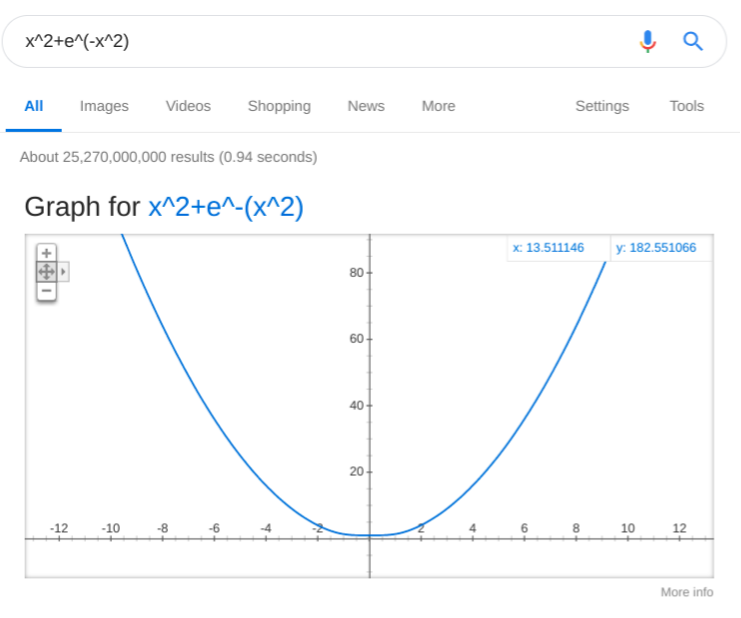This screenshot has width=741, height=618.
Task: Zoom out the graph with minus button
Action: pos(46,291)
